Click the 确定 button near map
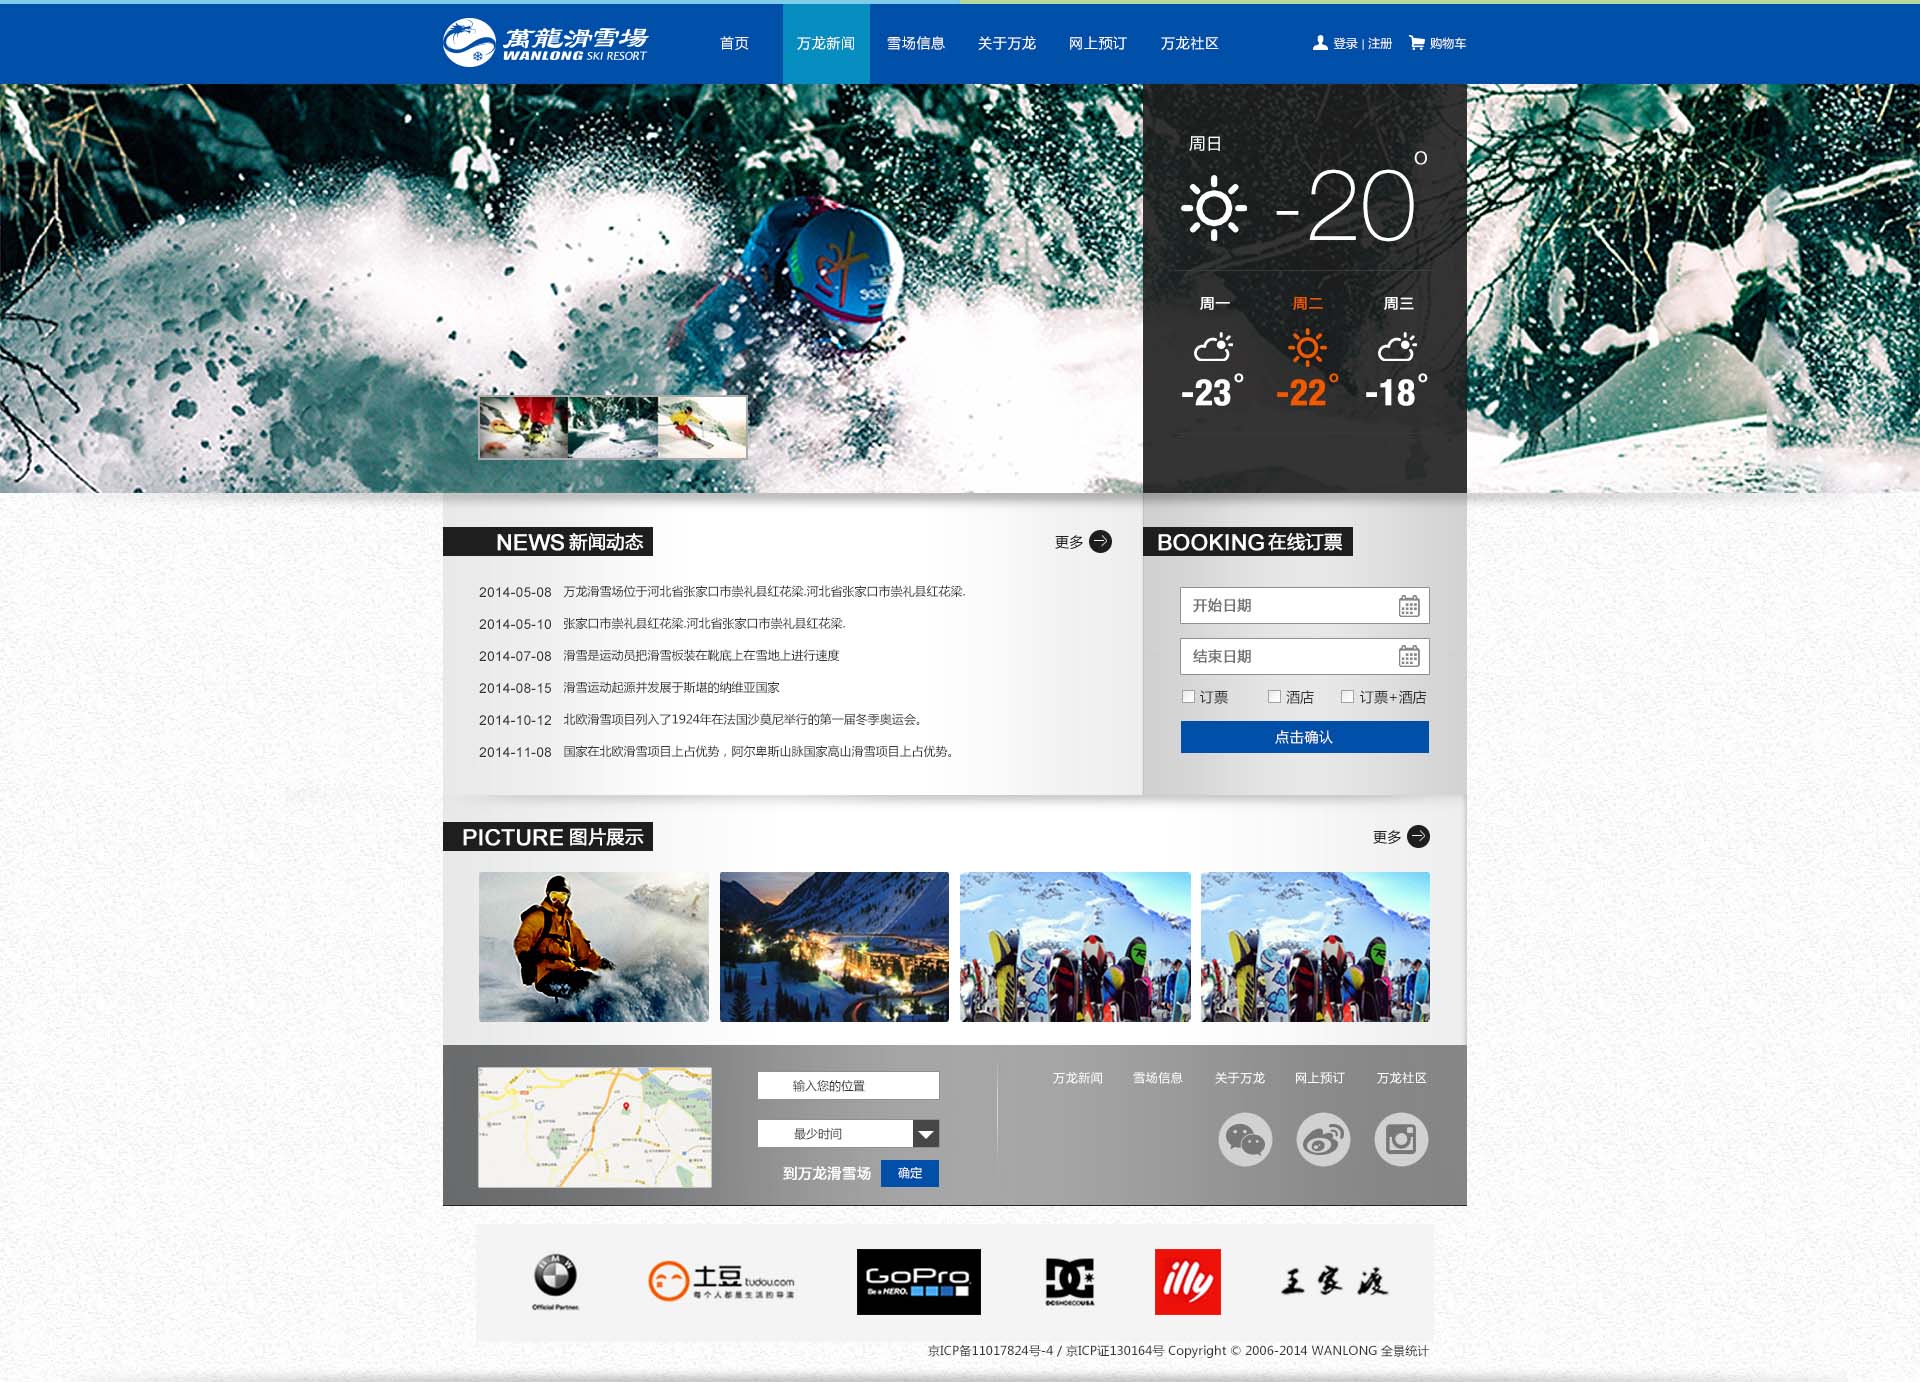This screenshot has height=1382, width=1920. [909, 1173]
